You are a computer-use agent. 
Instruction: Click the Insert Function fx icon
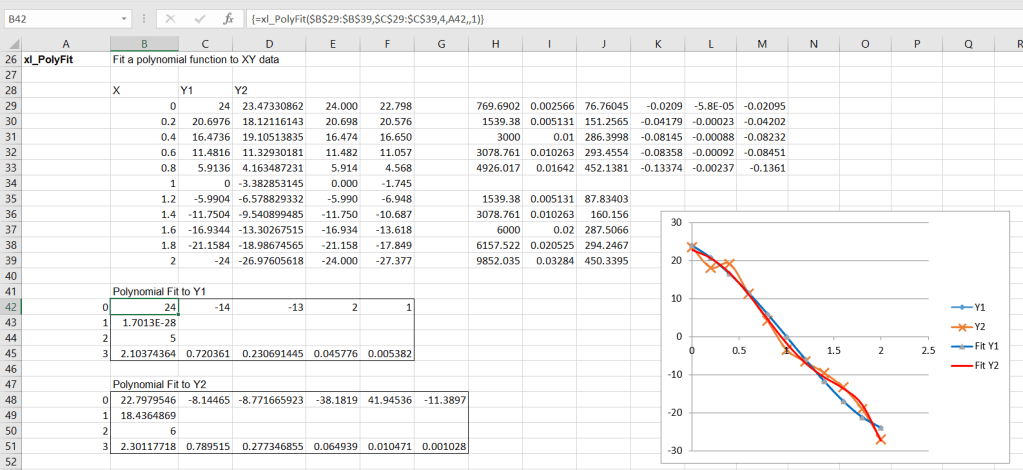coord(228,20)
